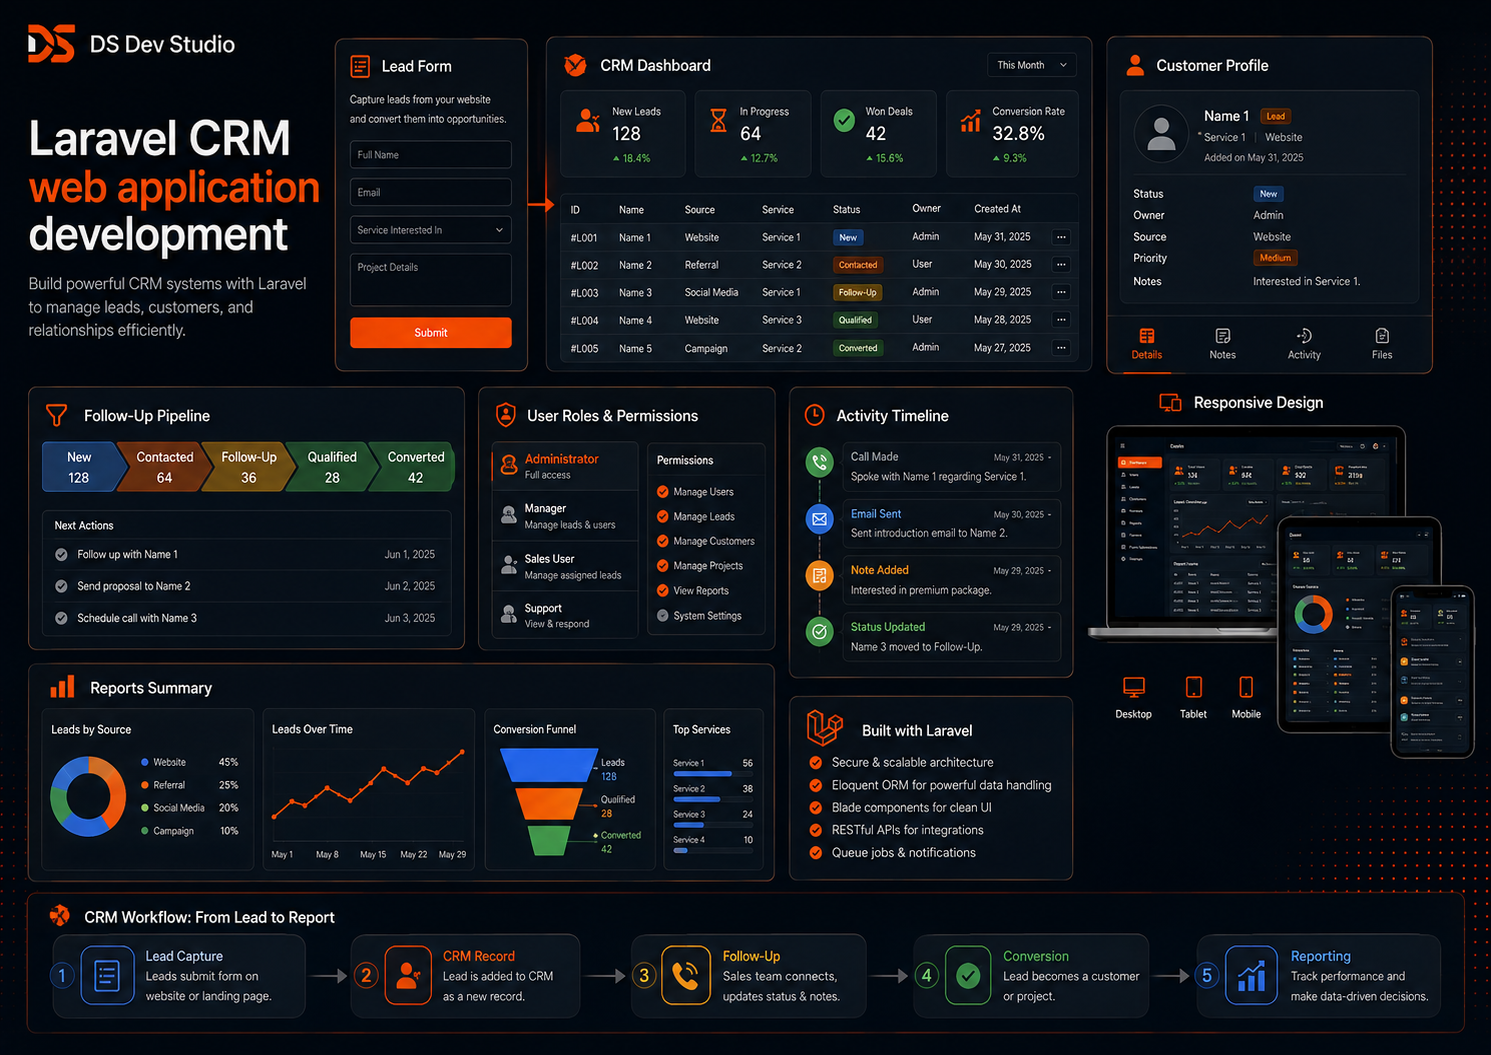
Task: Expand the Call Made timeline entry
Action: (1049, 458)
